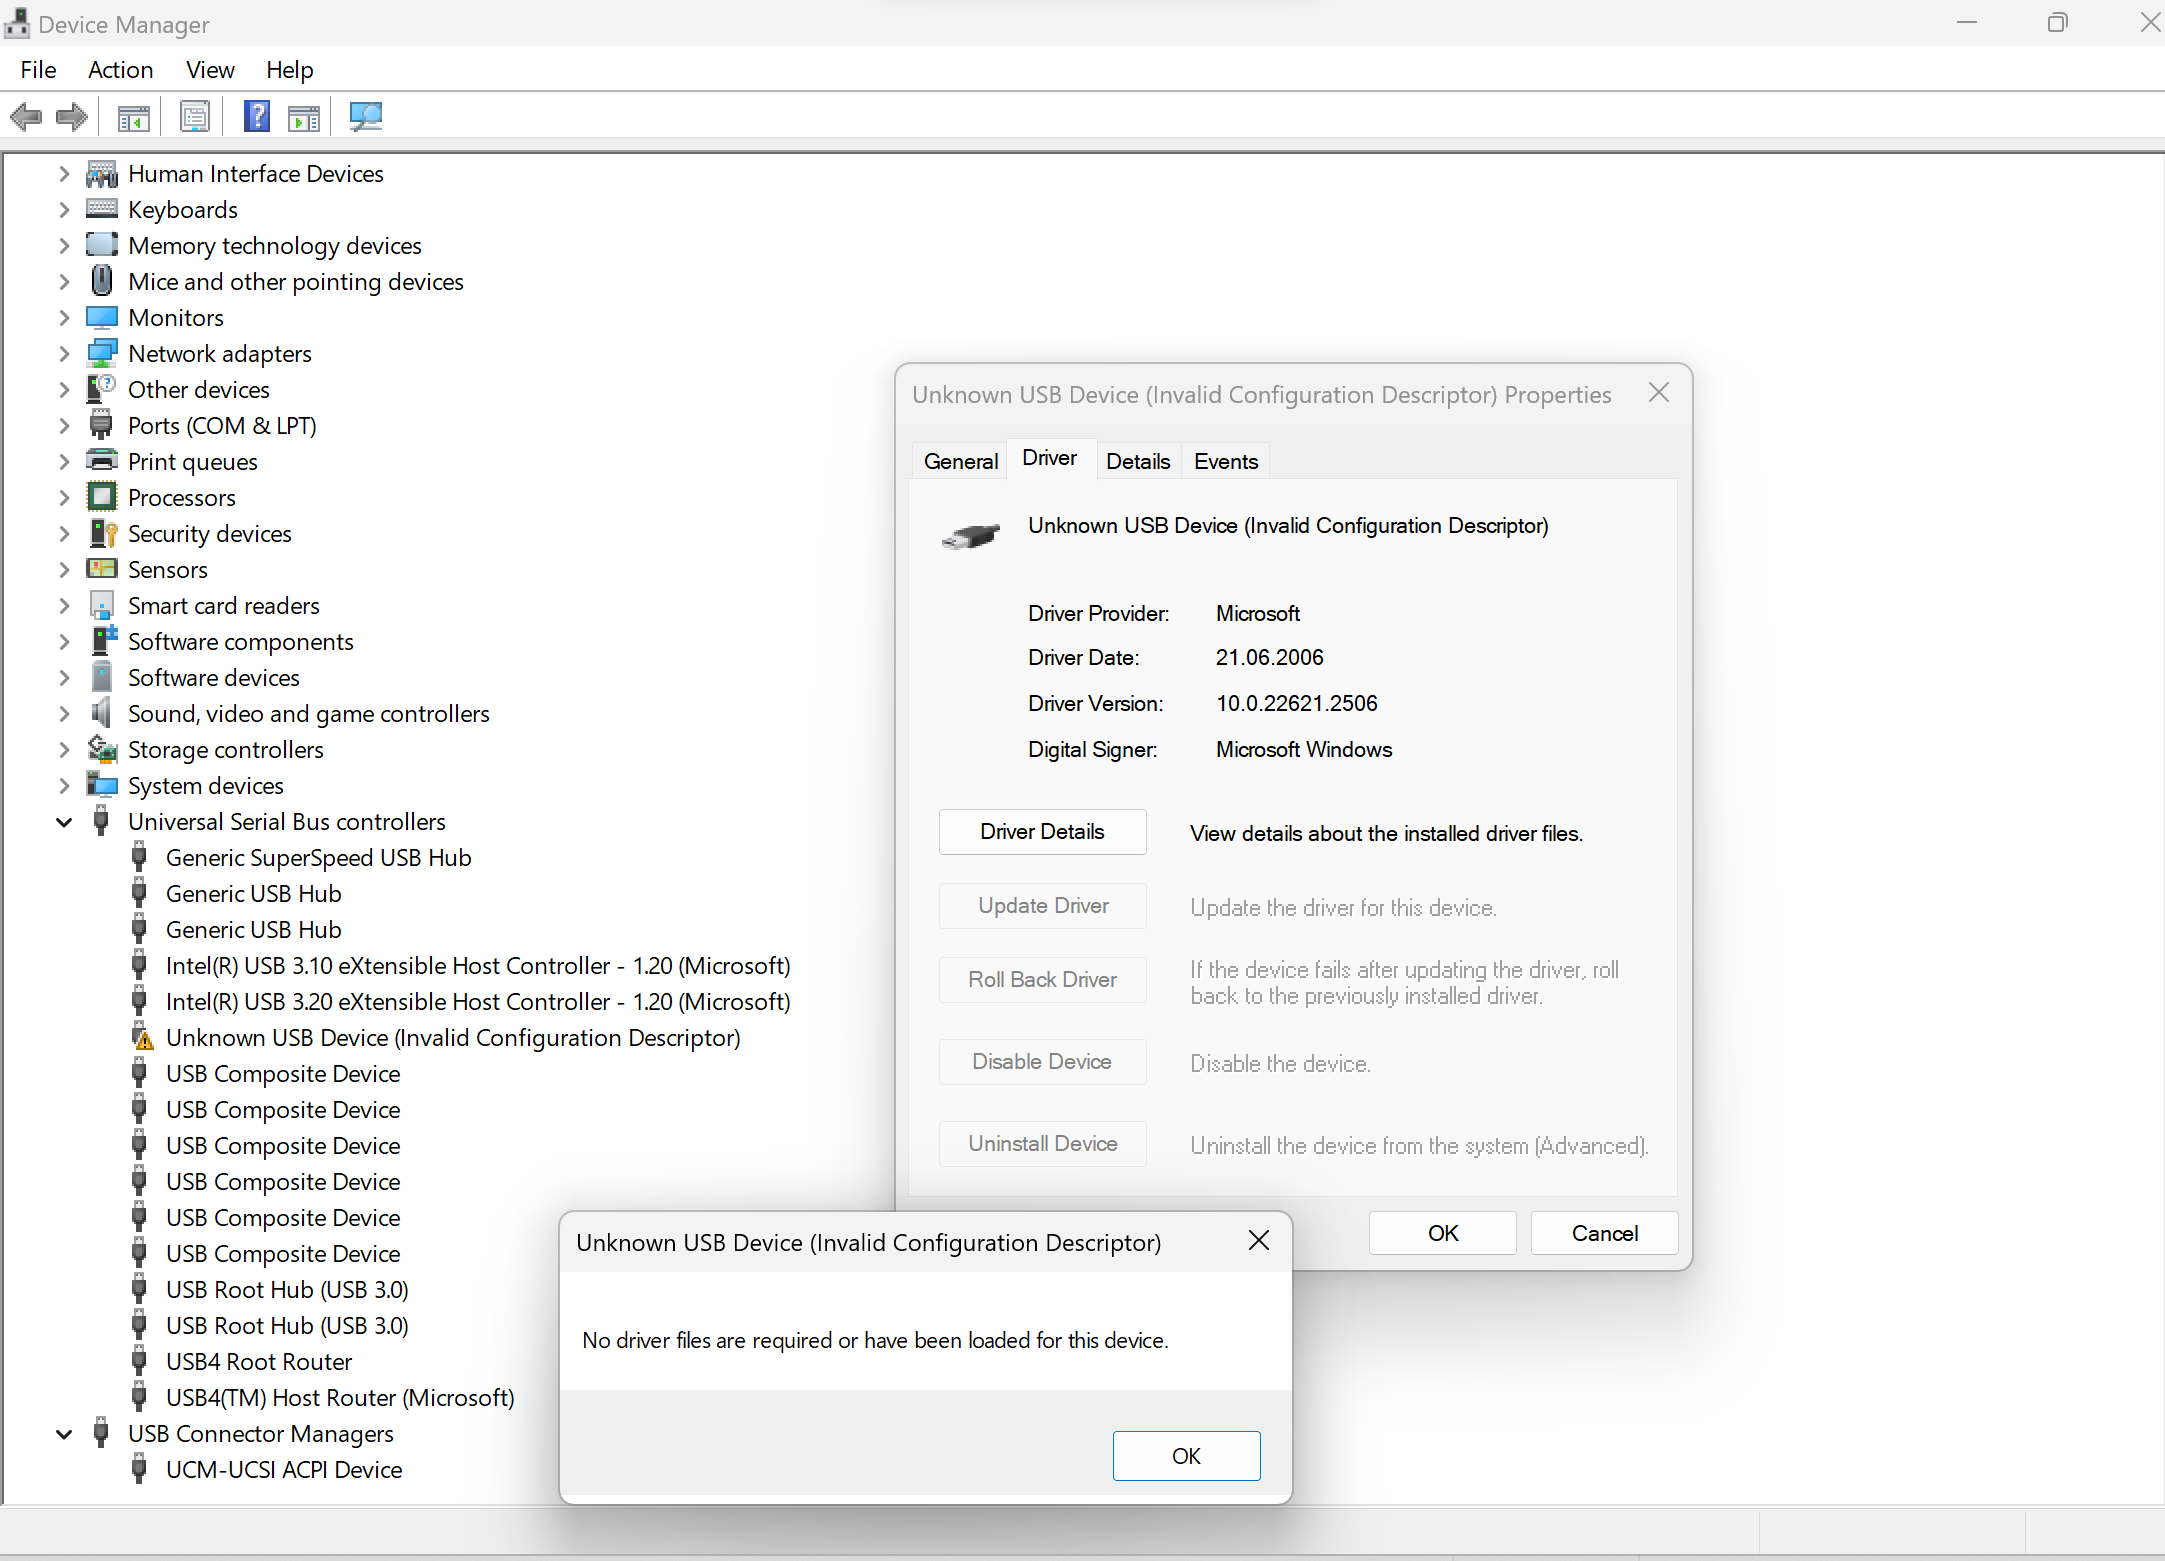Click Show/Hide console tree toolbar icon
Viewport: 2165px width, 1561px height.
pyautogui.click(x=133, y=117)
